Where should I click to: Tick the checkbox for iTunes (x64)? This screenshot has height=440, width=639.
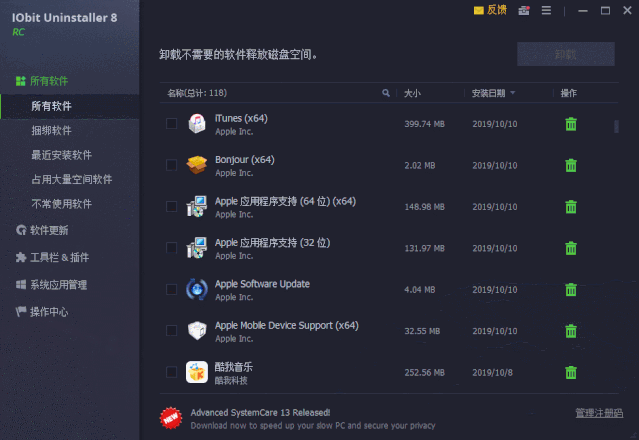pos(172,123)
